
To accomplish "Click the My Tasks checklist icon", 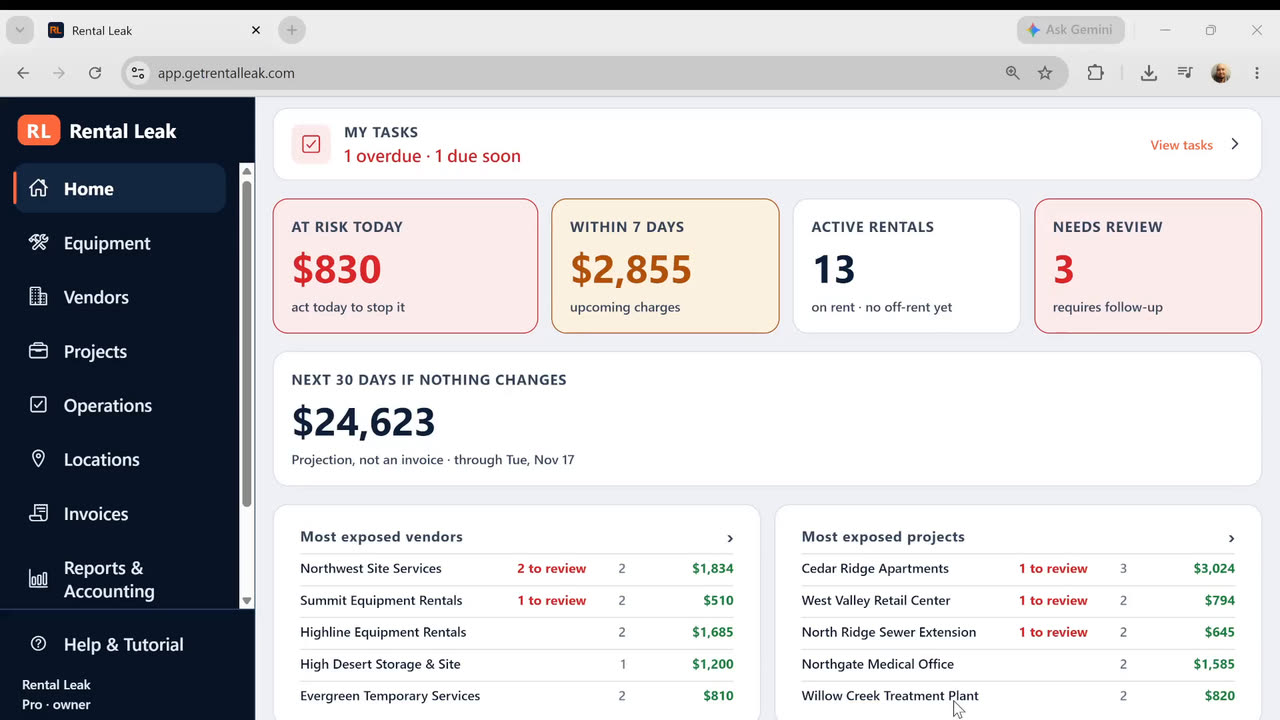I will [311, 144].
